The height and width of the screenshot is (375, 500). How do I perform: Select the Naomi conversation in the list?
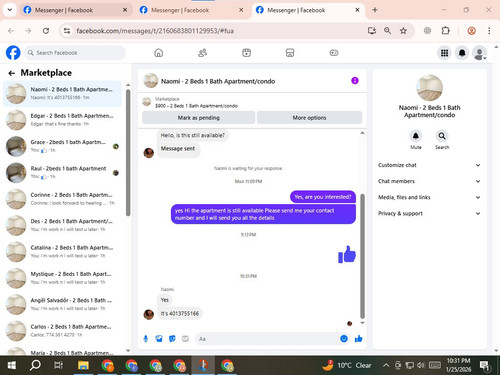[63, 93]
